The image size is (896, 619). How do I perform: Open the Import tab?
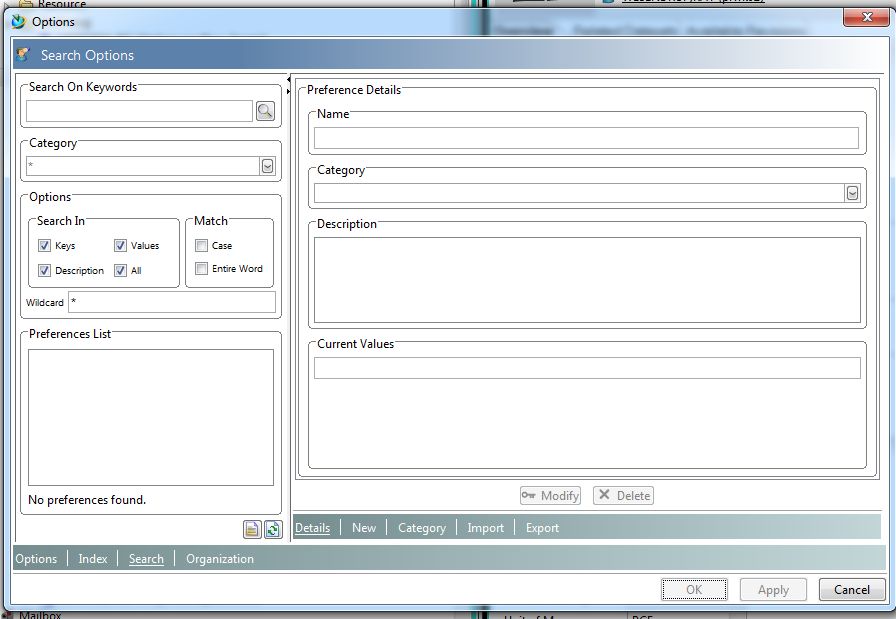(486, 528)
